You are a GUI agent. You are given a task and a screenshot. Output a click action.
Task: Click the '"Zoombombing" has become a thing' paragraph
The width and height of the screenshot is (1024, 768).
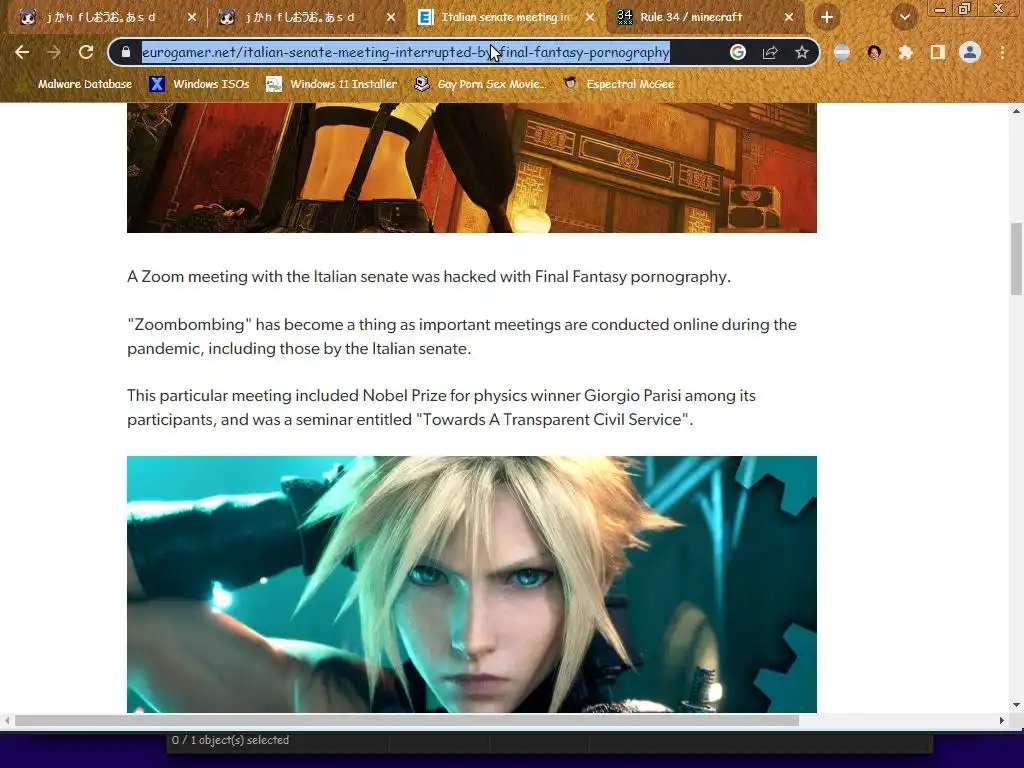coord(462,336)
